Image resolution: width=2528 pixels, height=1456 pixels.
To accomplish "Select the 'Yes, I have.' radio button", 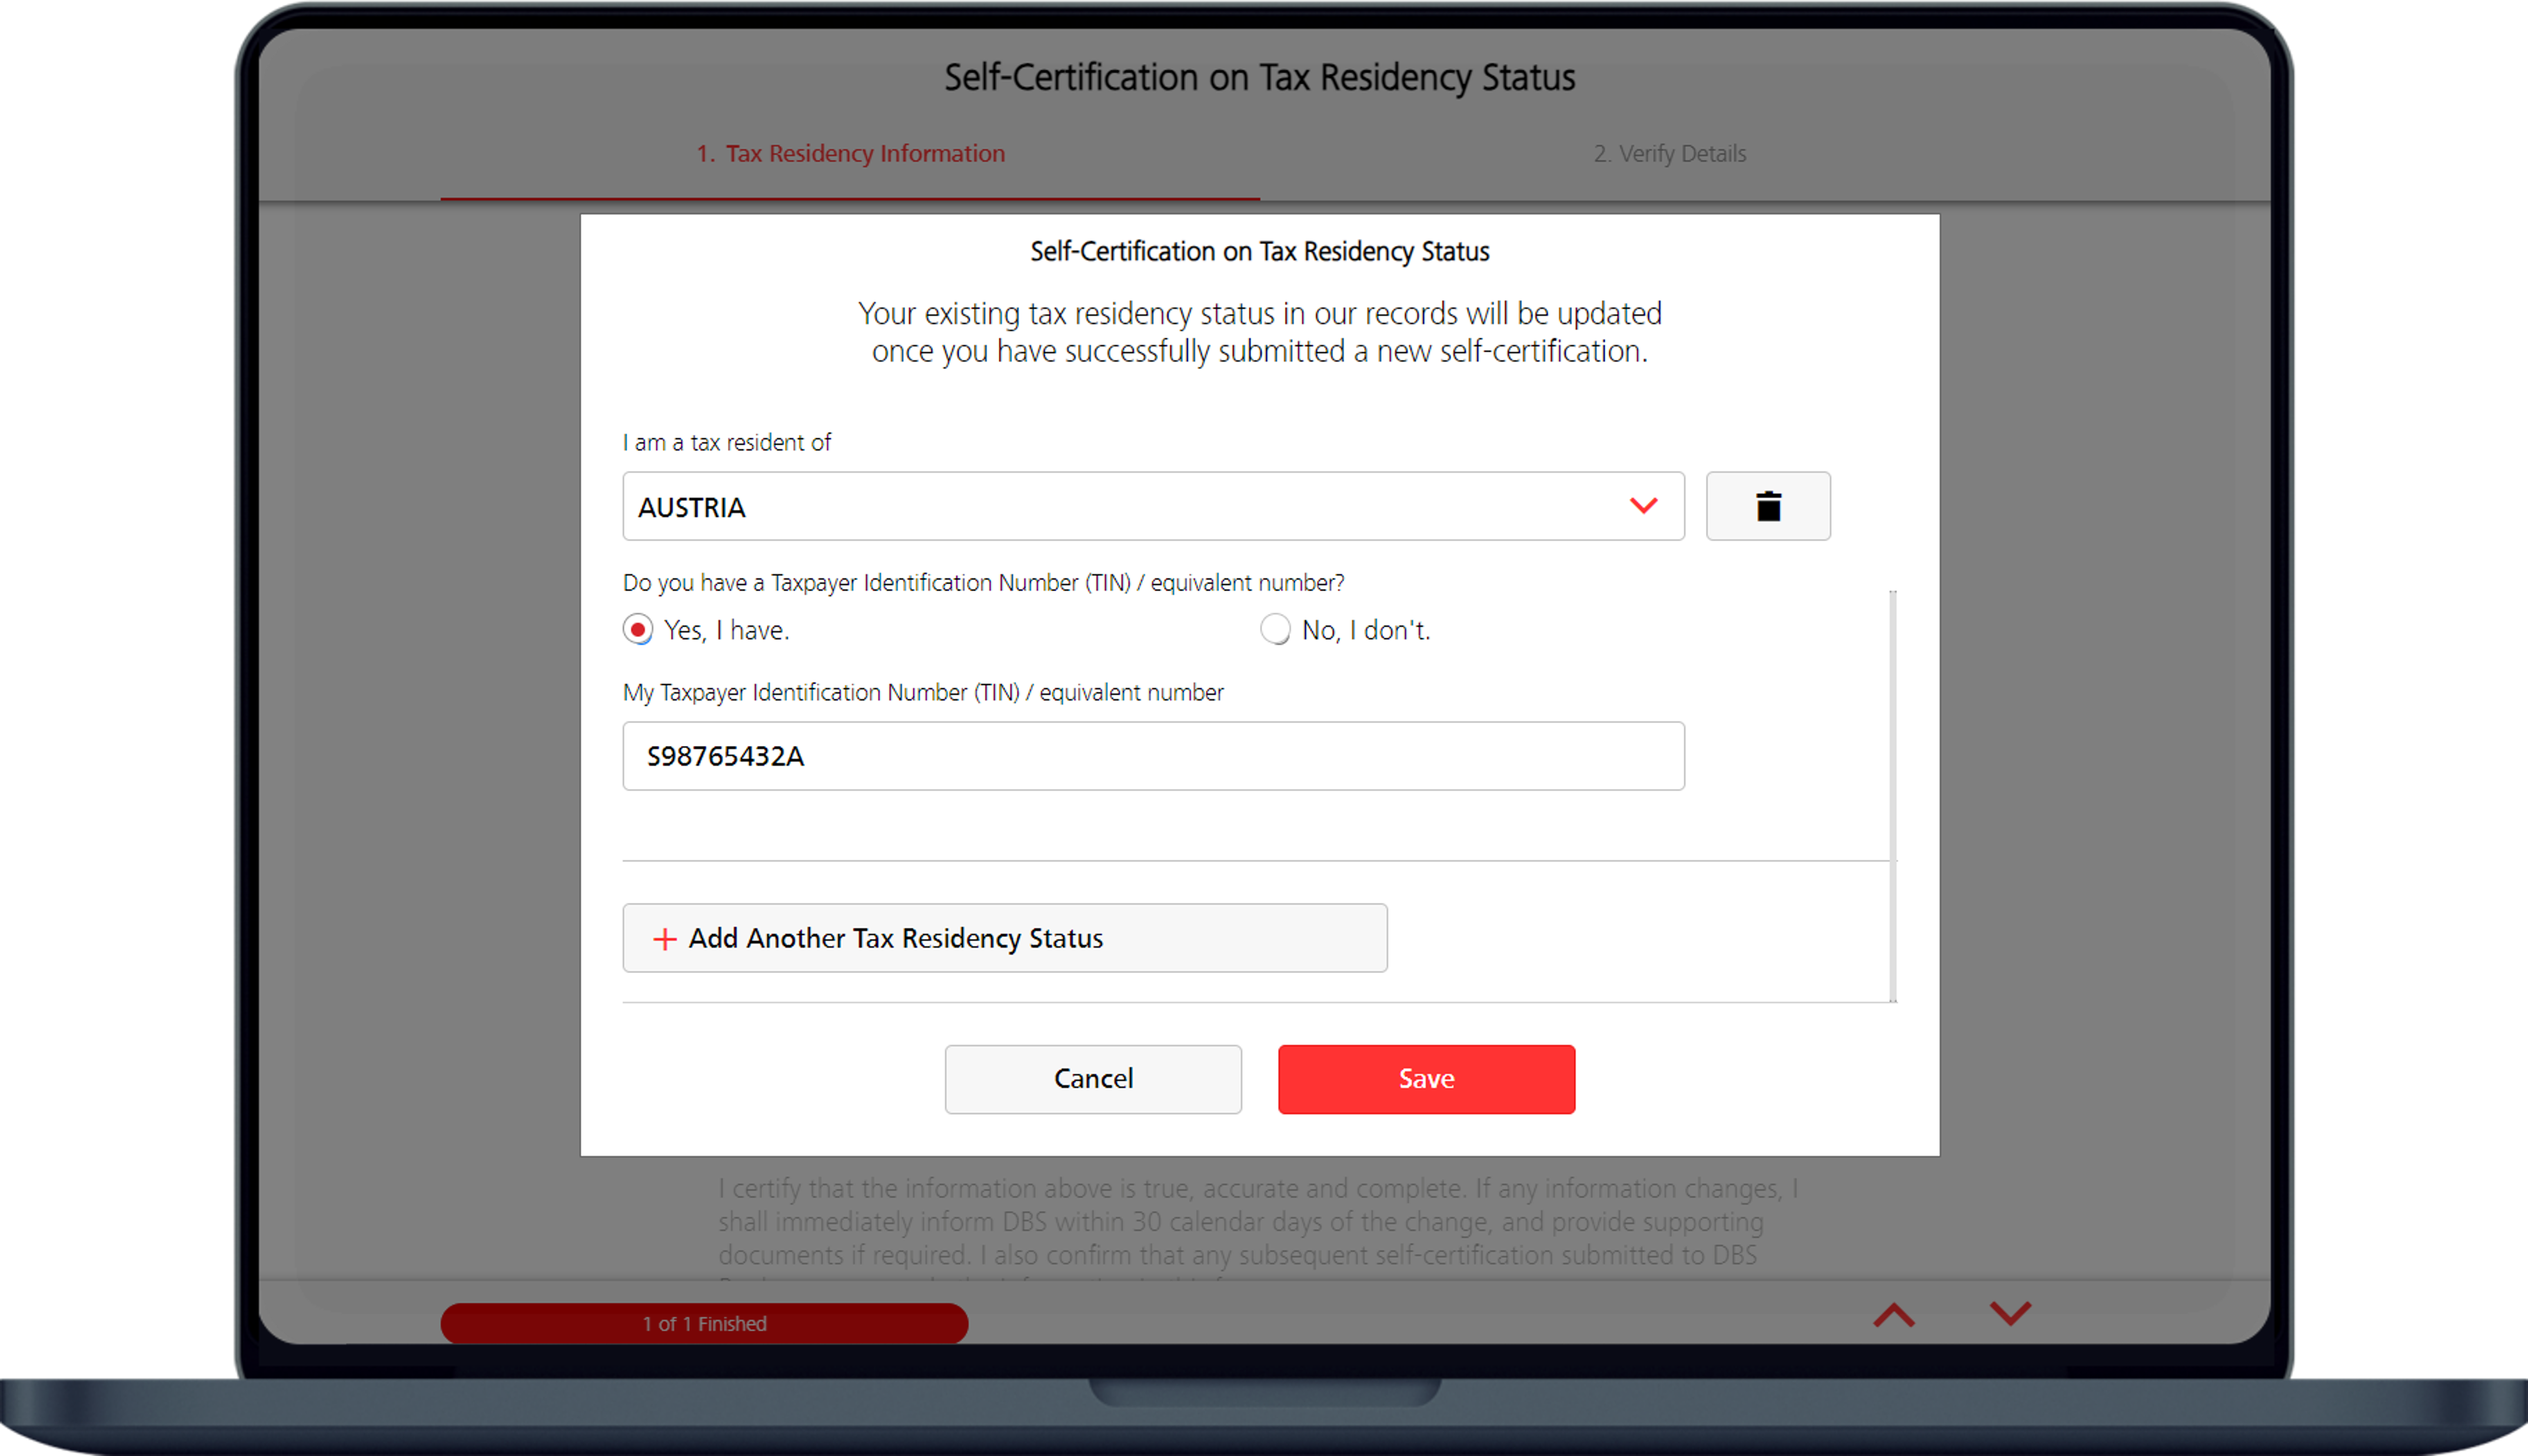I will click(638, 630).
